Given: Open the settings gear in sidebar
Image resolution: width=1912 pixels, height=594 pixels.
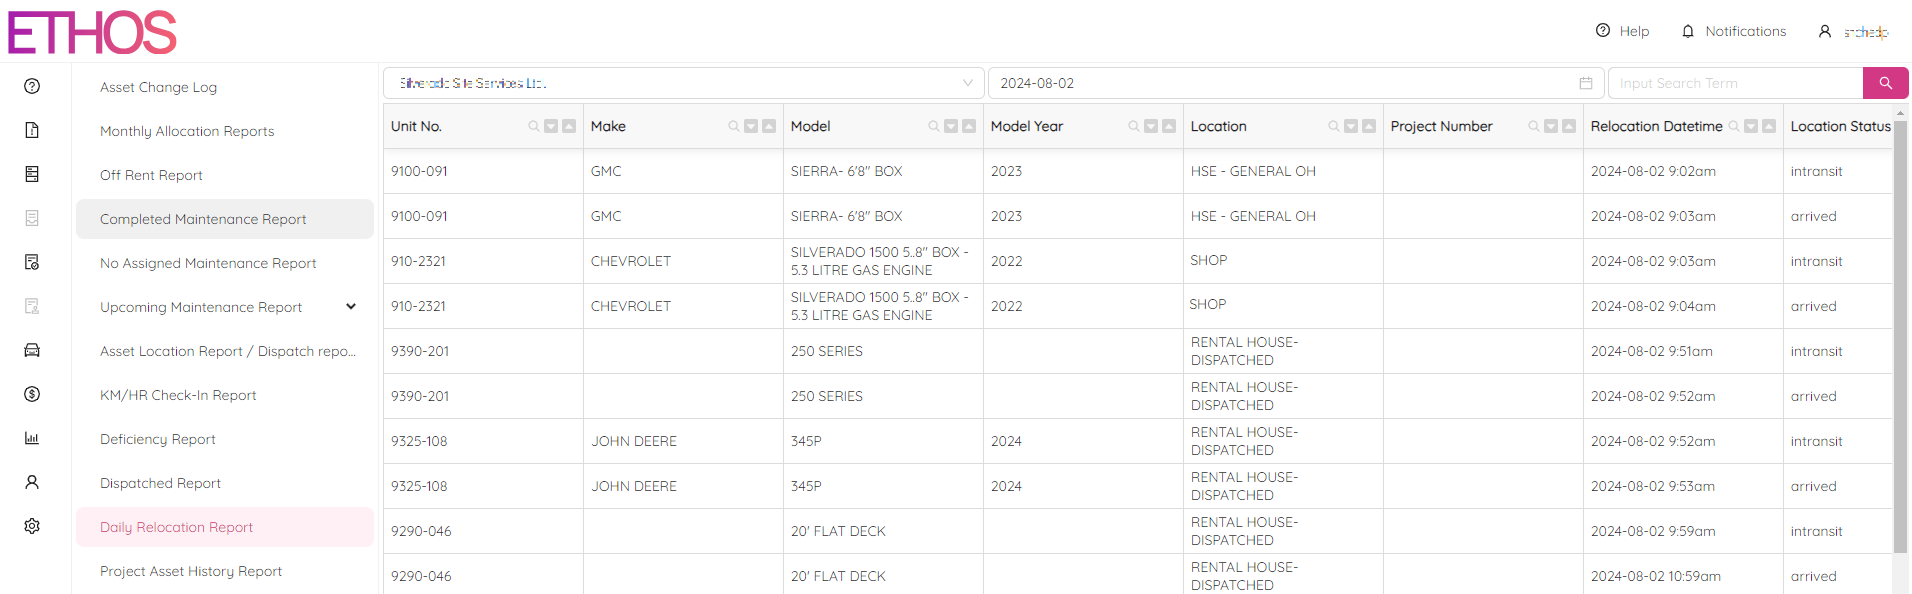Looking at the screenshot, I should (x=32, y=526).
